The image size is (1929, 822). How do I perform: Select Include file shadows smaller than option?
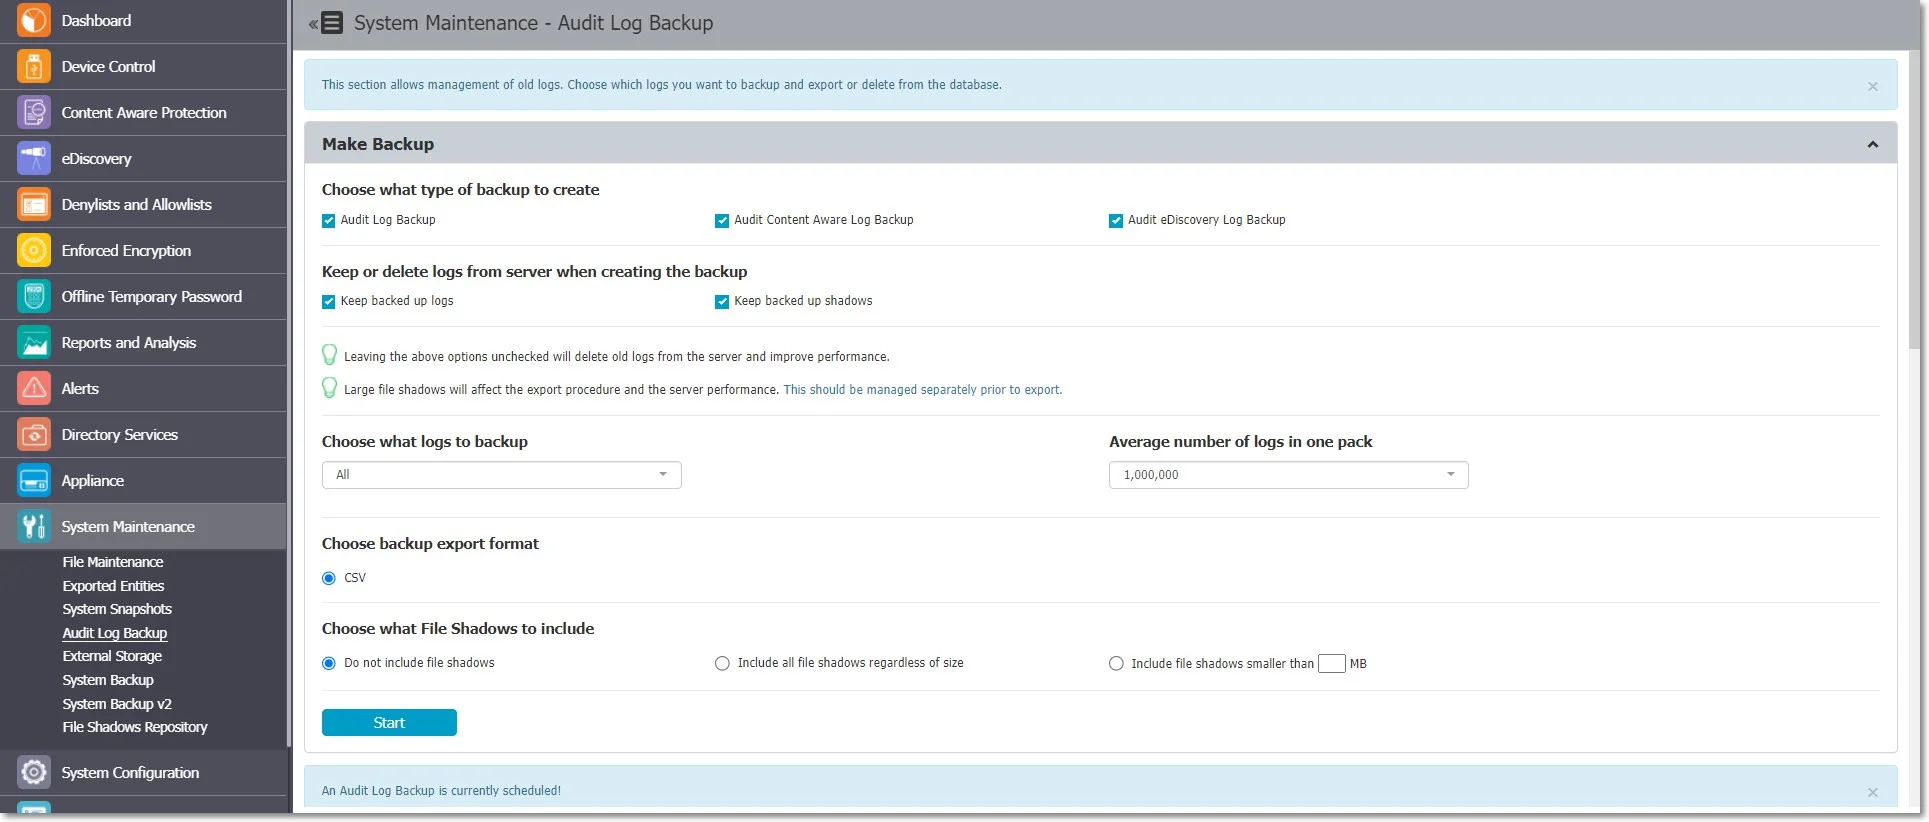(1116, 663)
